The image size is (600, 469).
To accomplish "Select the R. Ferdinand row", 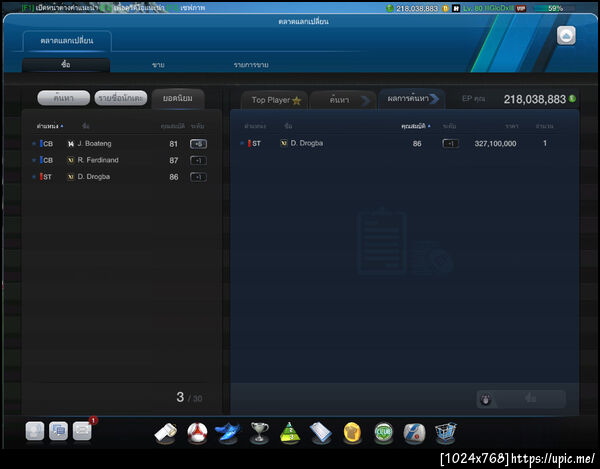I will pyautogui.click(x=119, y=160).
